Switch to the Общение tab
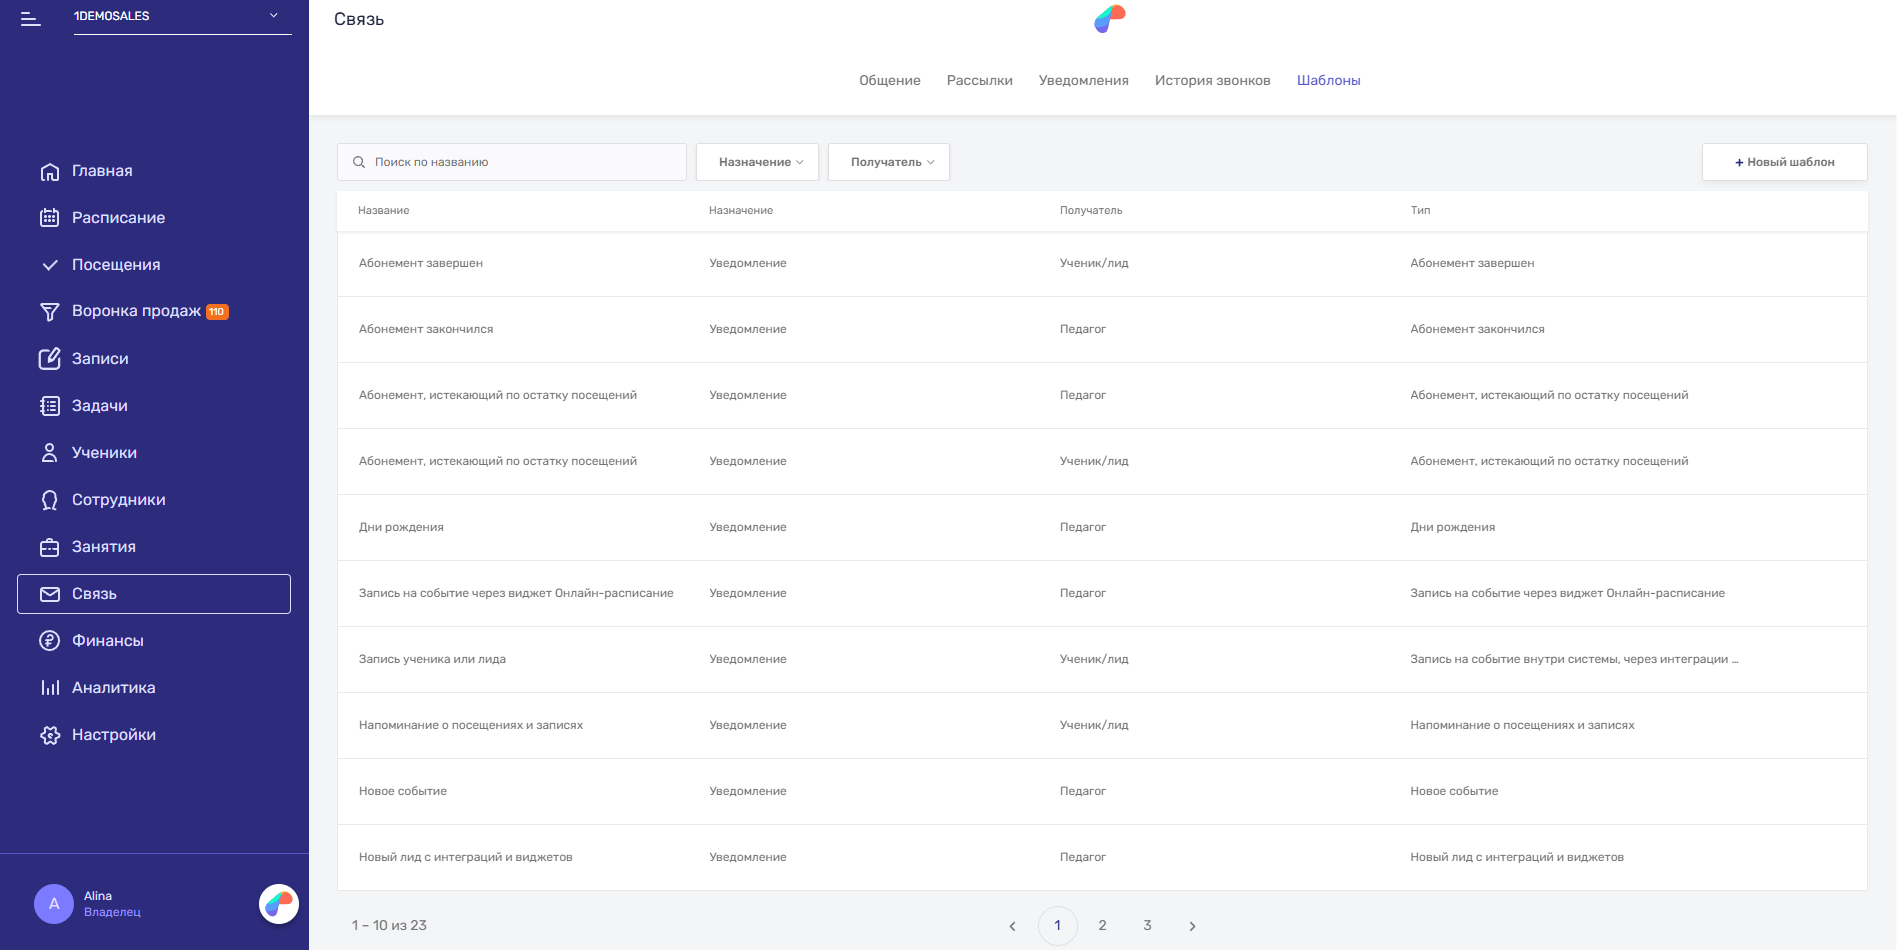This screenshot has height=950, width=1897. click(890, 80)
